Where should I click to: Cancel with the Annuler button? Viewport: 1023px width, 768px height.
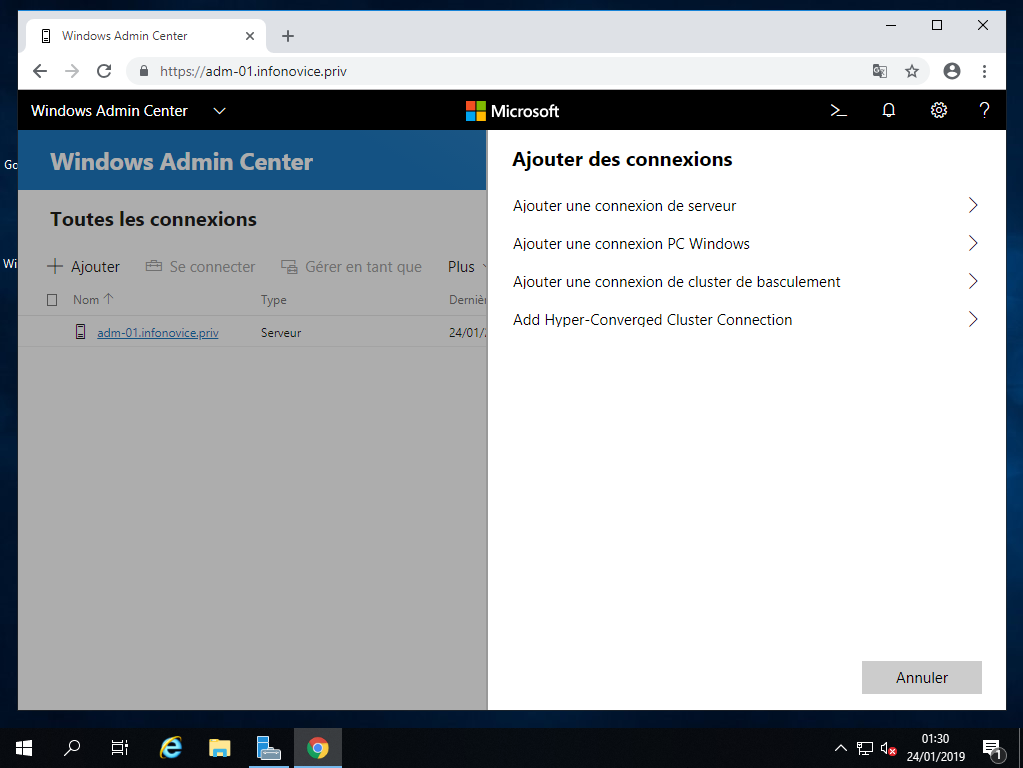[x=921, y=677]
